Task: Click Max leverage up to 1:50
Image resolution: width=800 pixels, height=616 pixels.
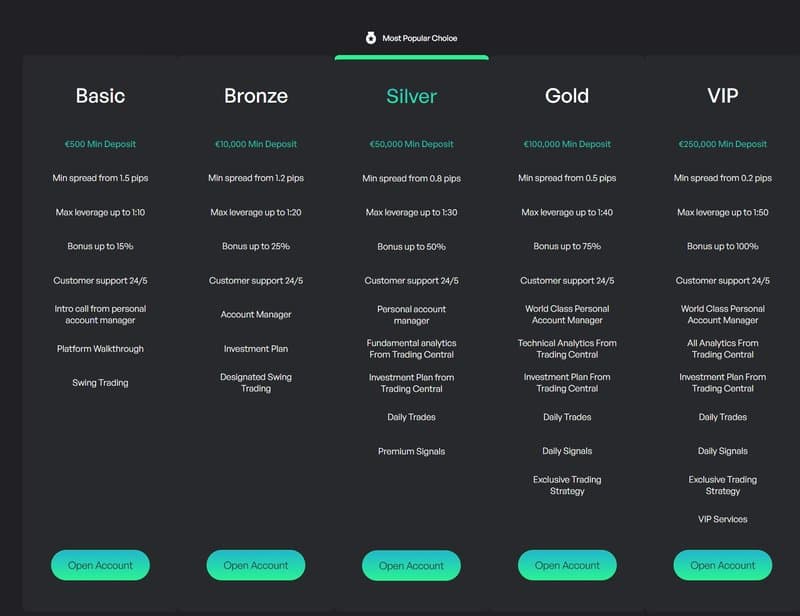Action: tap(722, 212)
